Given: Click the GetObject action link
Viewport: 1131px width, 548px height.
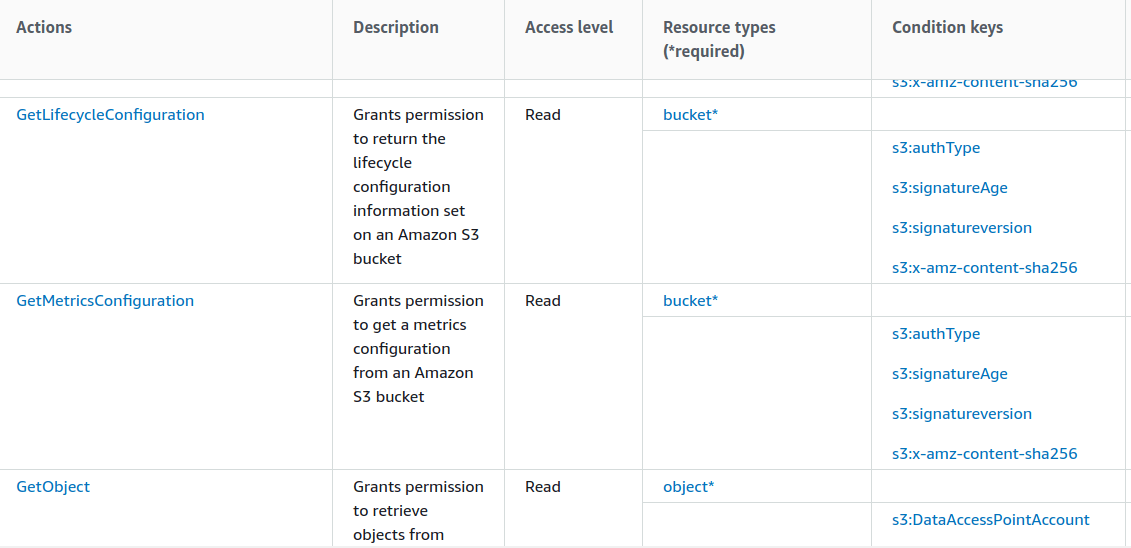Looking at the screenshot, I should pos(53,487).
